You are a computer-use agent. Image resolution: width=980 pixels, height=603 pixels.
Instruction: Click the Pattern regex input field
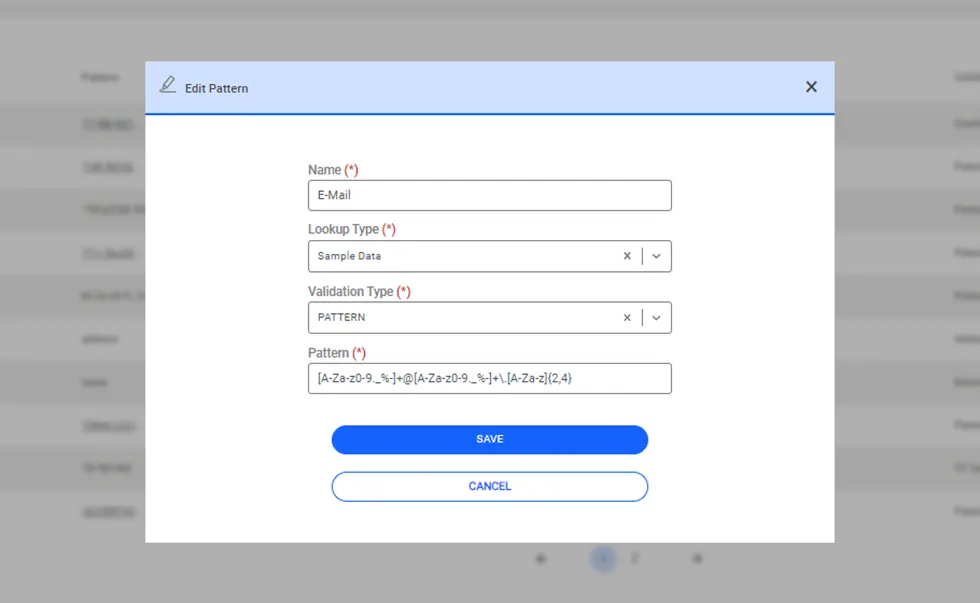pos(489,379)
